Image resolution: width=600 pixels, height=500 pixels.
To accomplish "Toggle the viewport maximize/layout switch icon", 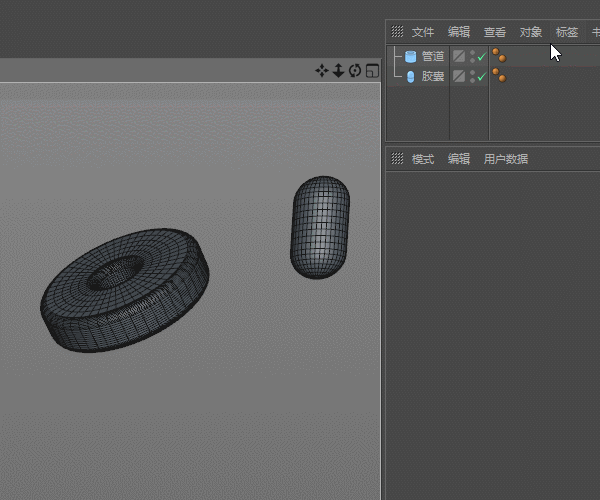I will [371, 70].
